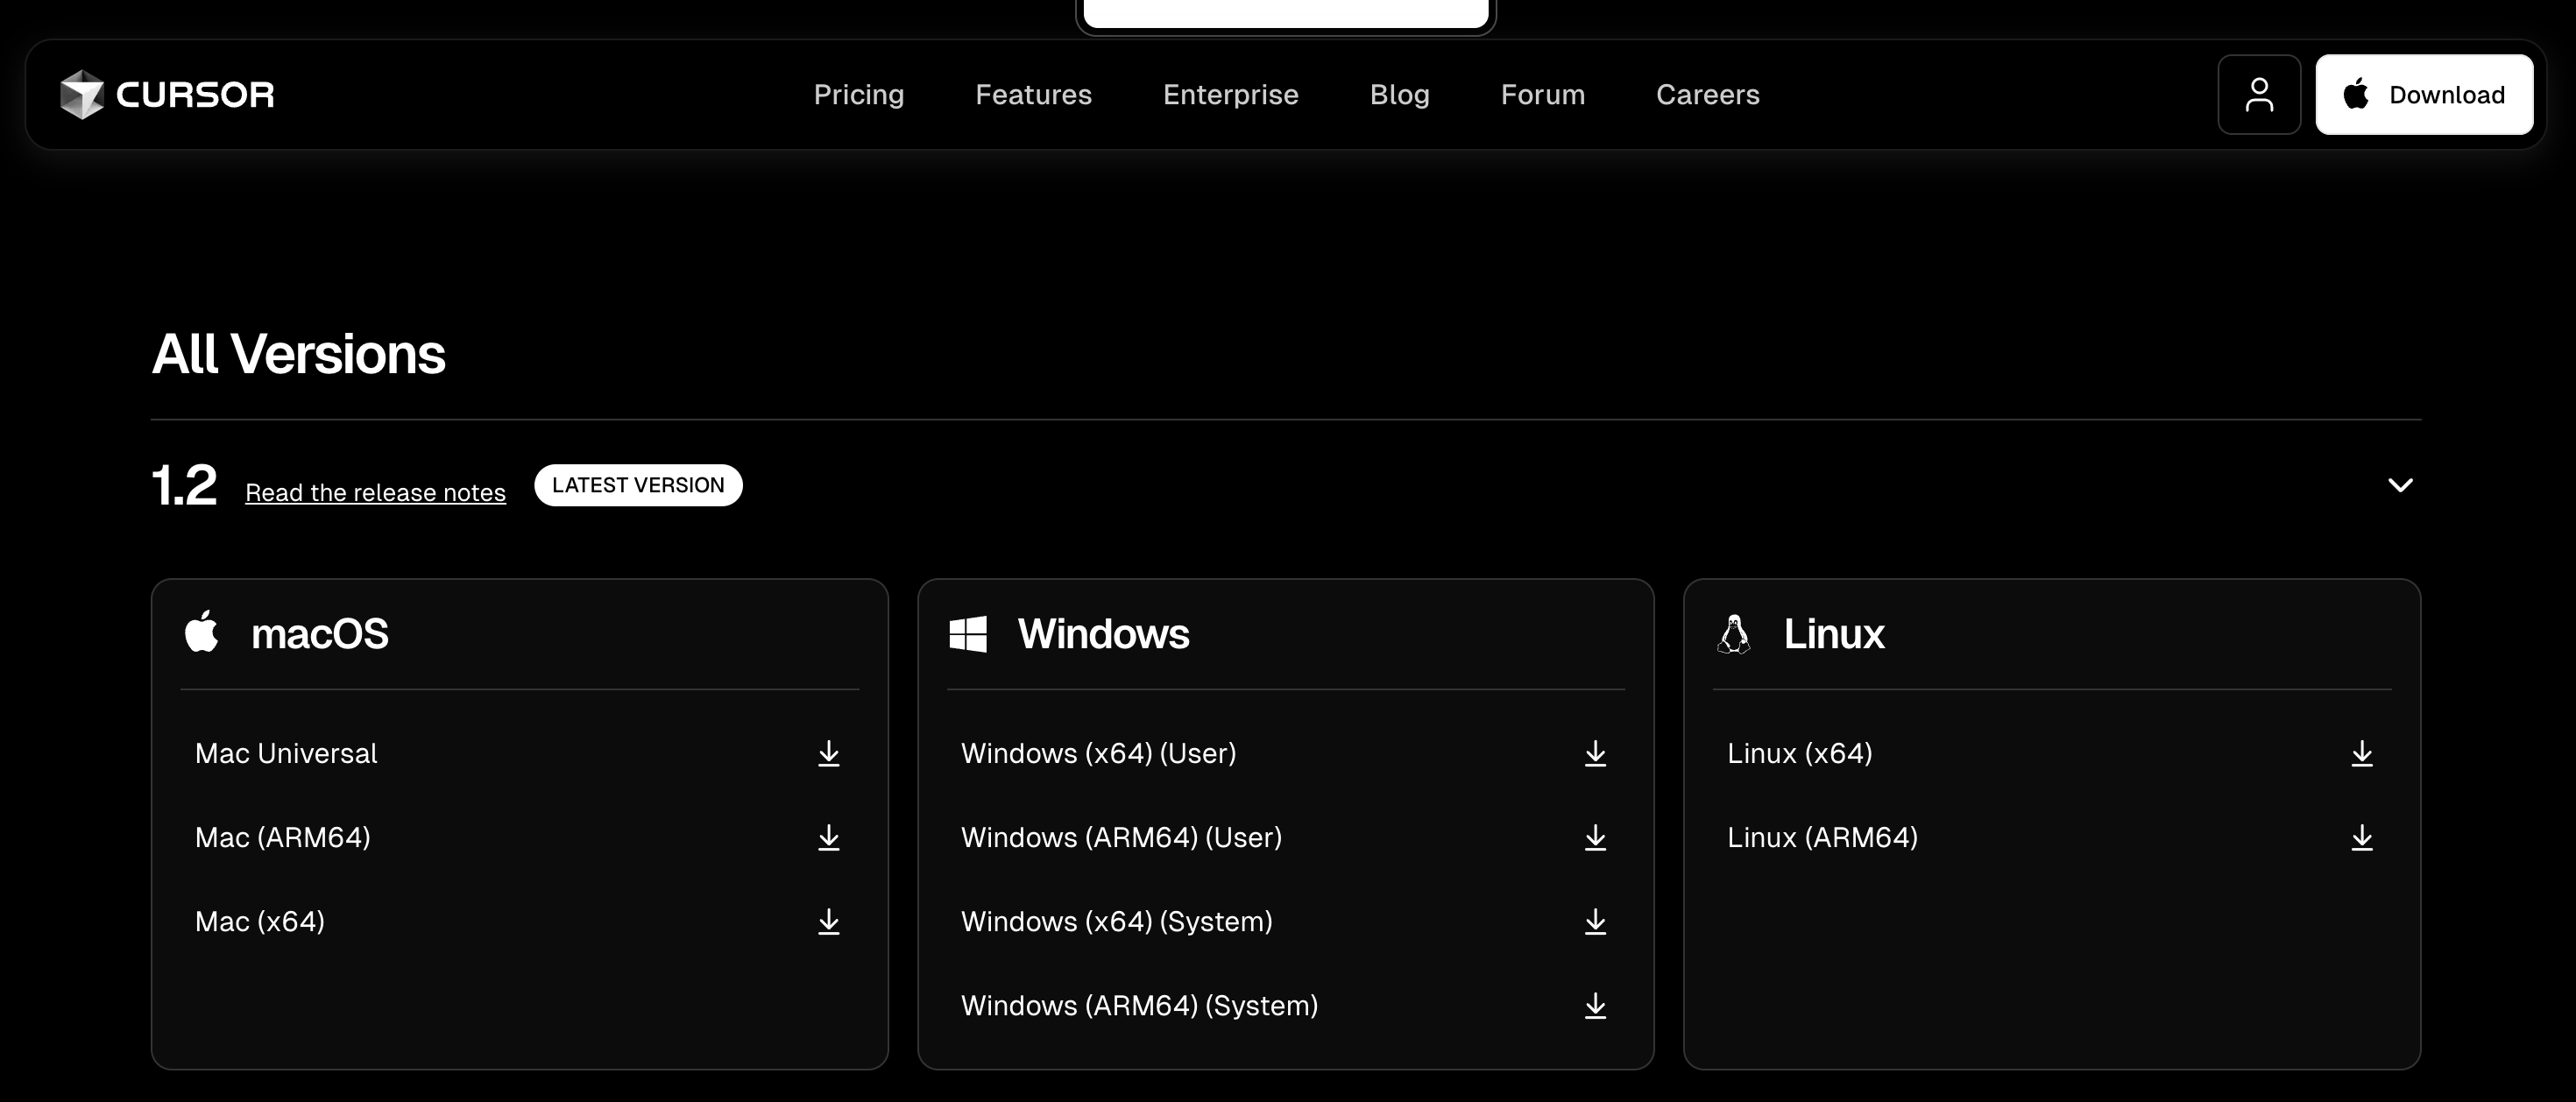
Task: Click the download icon for Linux (x64)
Action: click(2361, 754)
